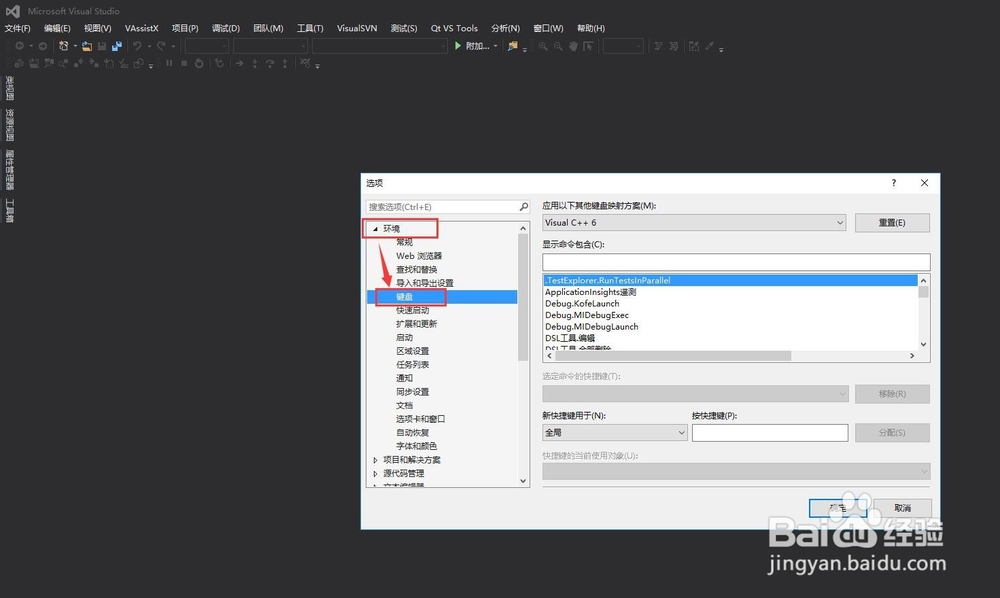Open the Qt VS Tools menu
This screenshot has height=598, width=1000.
pos(454,28)
